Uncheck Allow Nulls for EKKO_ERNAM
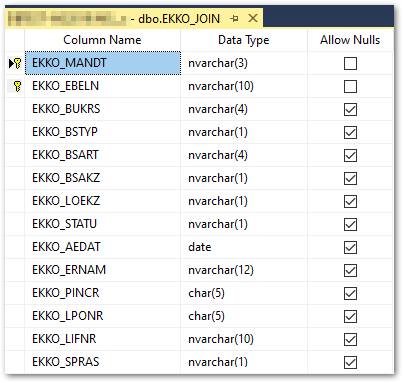Viewport: 403px width, 383px height. click(x=350, y=270)
